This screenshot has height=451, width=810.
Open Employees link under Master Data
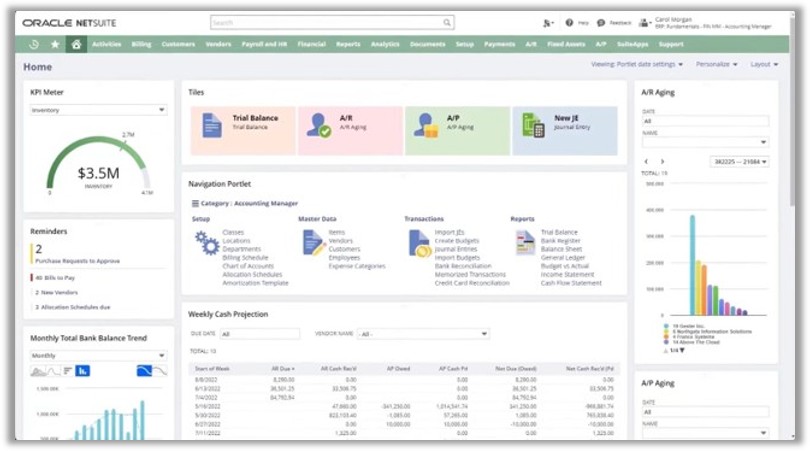[x=344, y=258]
